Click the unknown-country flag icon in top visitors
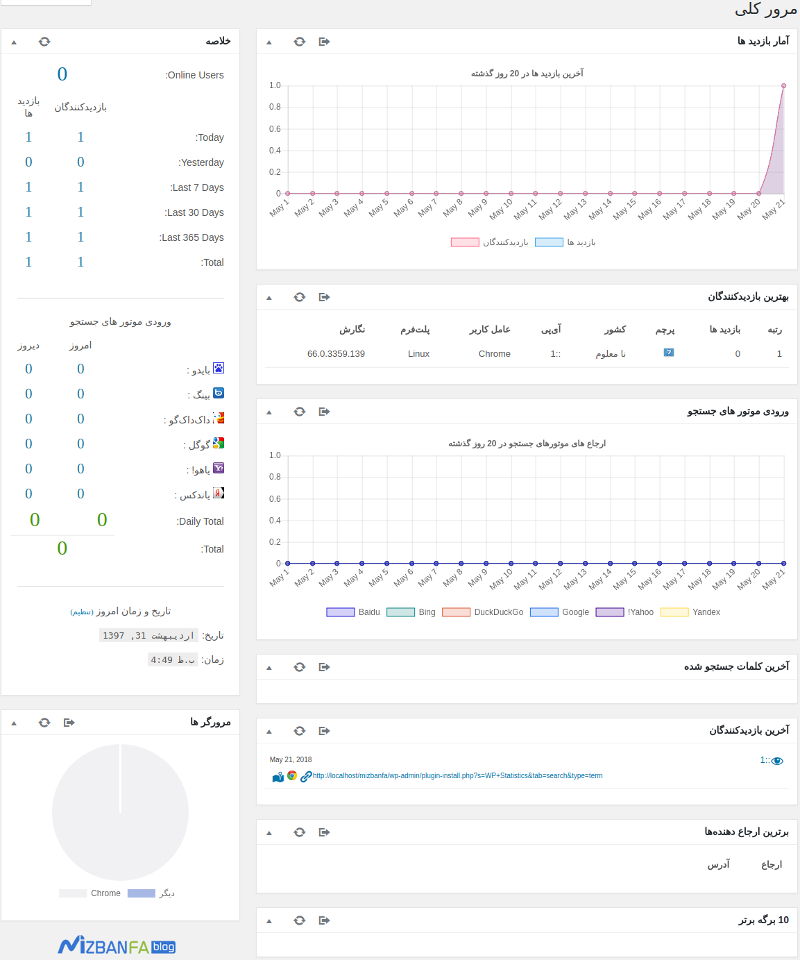 pyautogui.click(x=668, y=353)
